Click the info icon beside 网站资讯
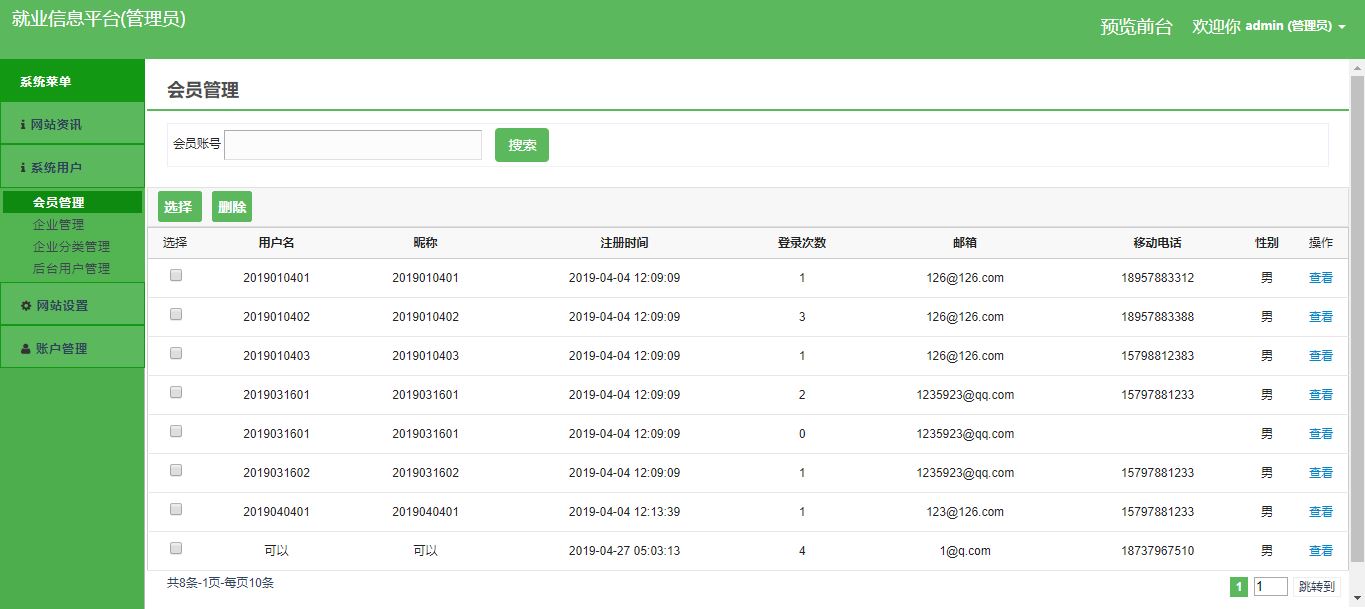Image resolution: width=1365 pixels, height=609 pixels. (x=23, y=125)
